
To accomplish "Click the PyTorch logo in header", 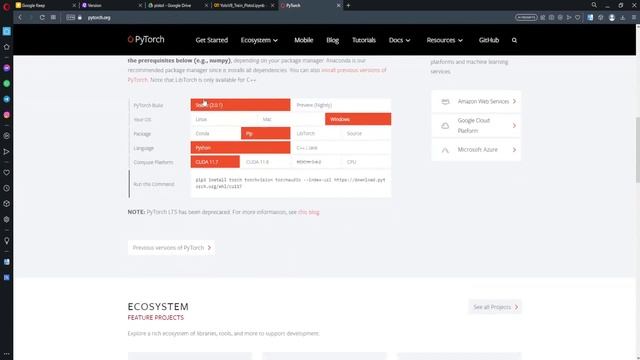I will (146, 40).
